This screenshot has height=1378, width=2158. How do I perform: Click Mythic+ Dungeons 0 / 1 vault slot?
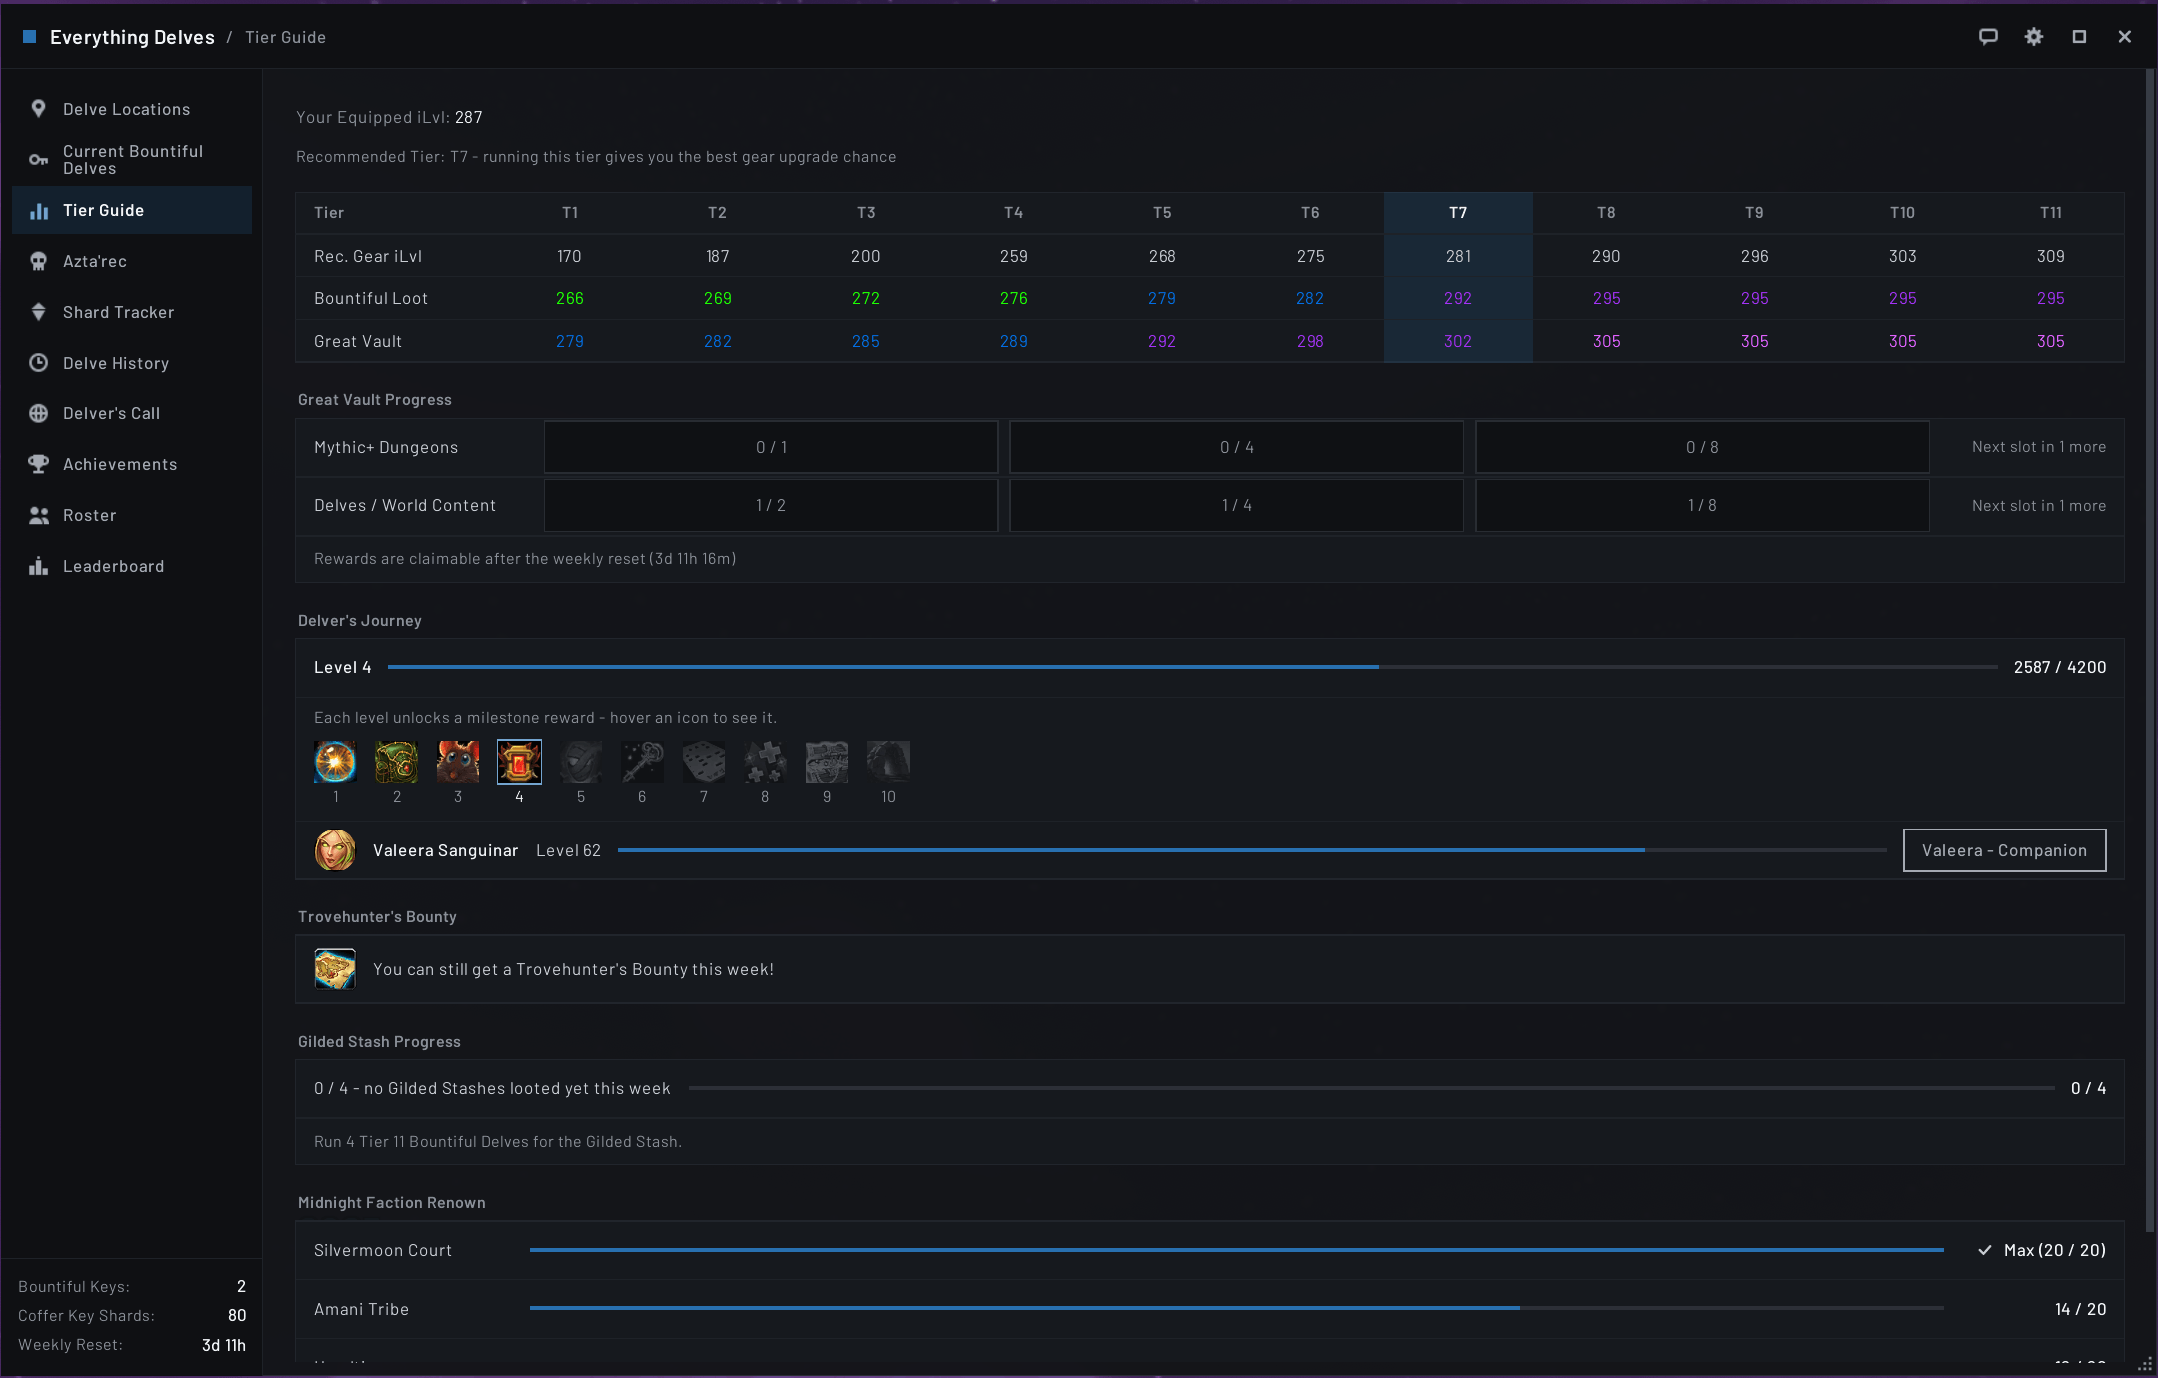(771, 447)
